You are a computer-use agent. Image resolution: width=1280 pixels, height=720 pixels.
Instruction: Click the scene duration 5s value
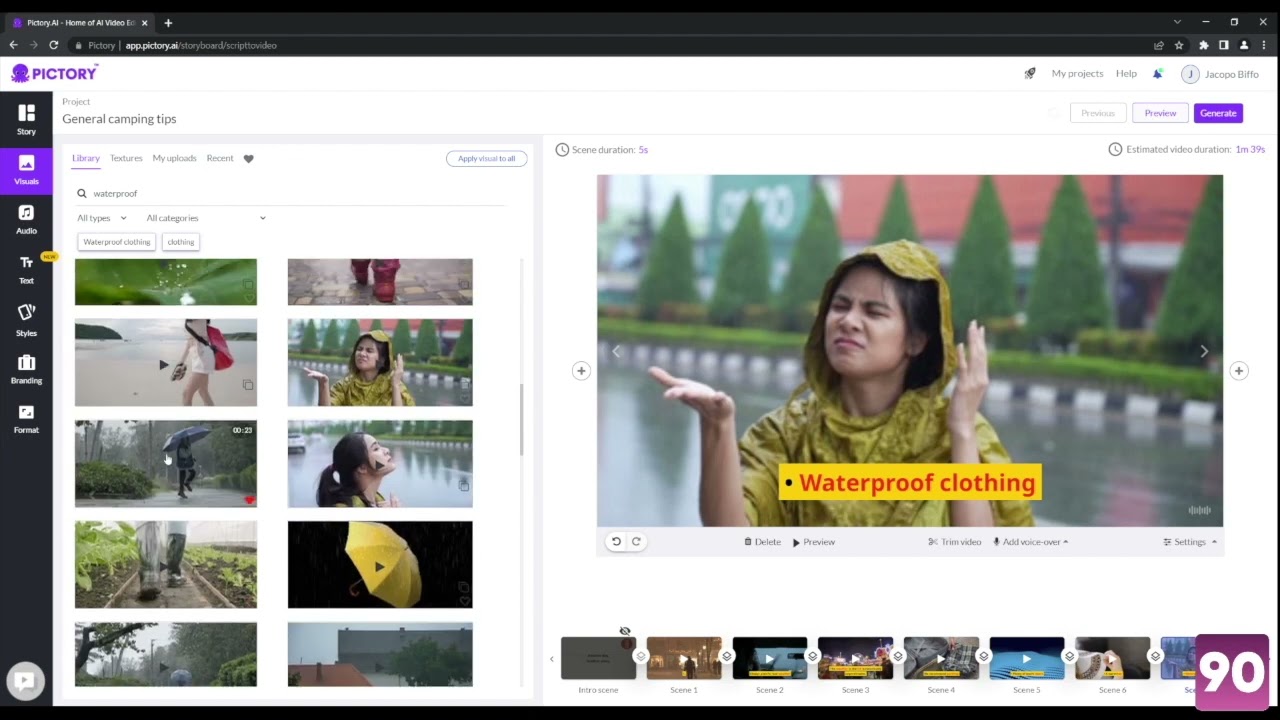643,150
